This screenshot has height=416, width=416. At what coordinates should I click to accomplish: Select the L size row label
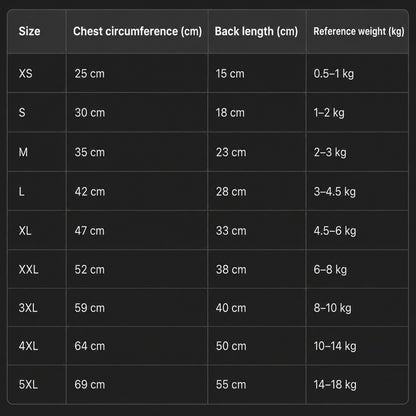pyautogui.click(x=21, y=191)
